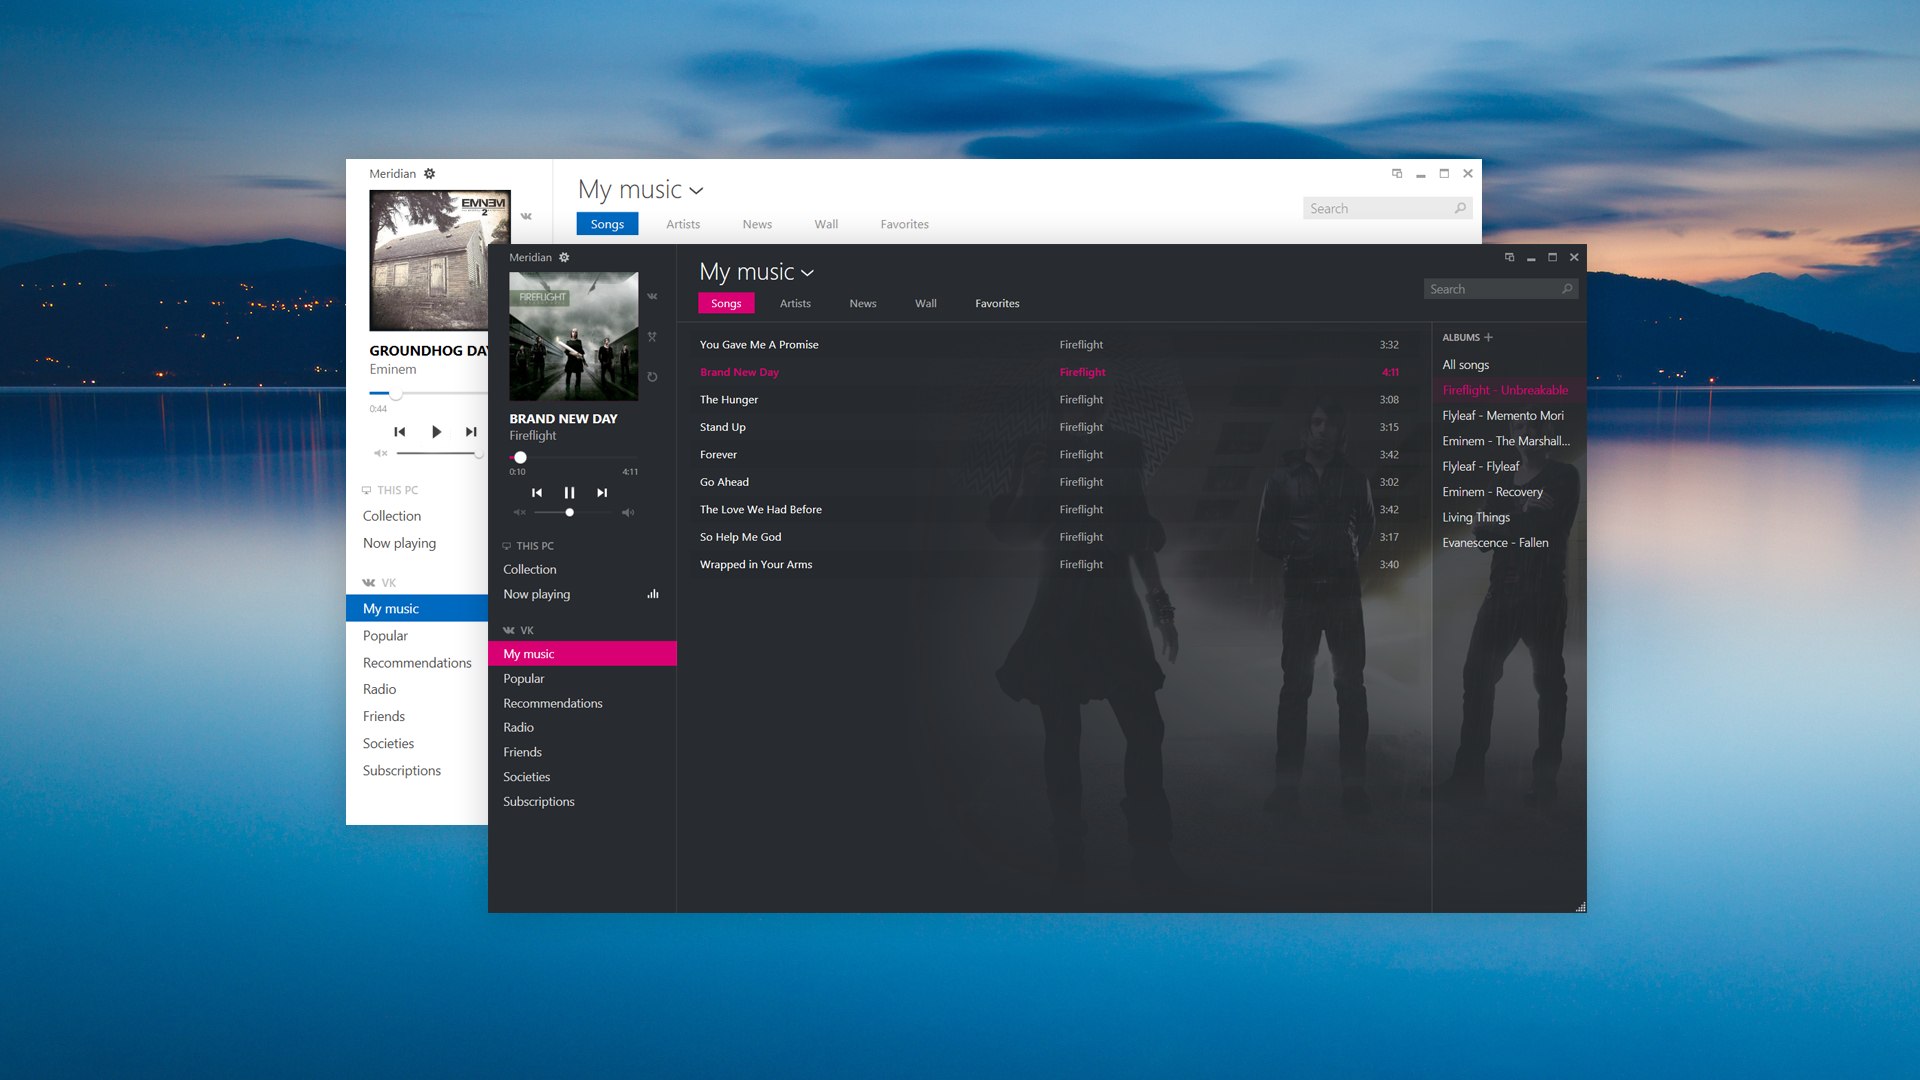
Task: Toggle play/pause on Brand New Day
Action: (570, 492)
